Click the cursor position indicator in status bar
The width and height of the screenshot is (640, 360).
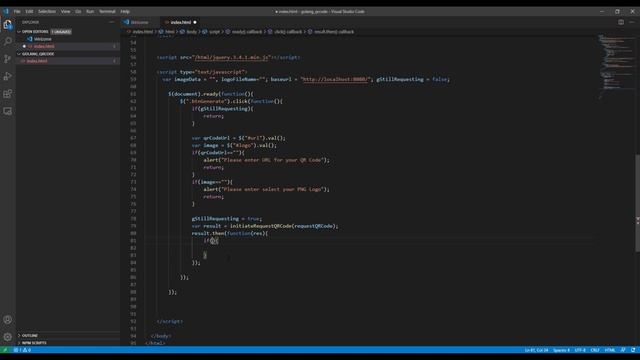536,350
